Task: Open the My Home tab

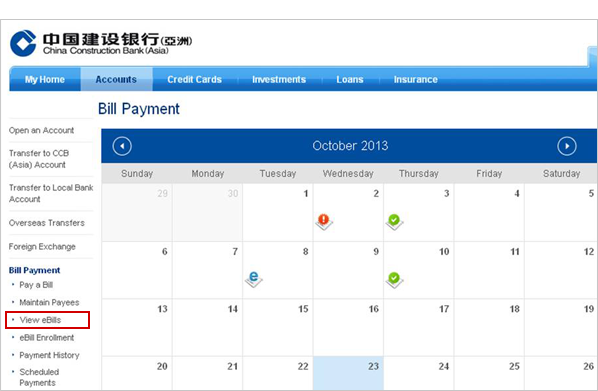Action: (45, 79)
